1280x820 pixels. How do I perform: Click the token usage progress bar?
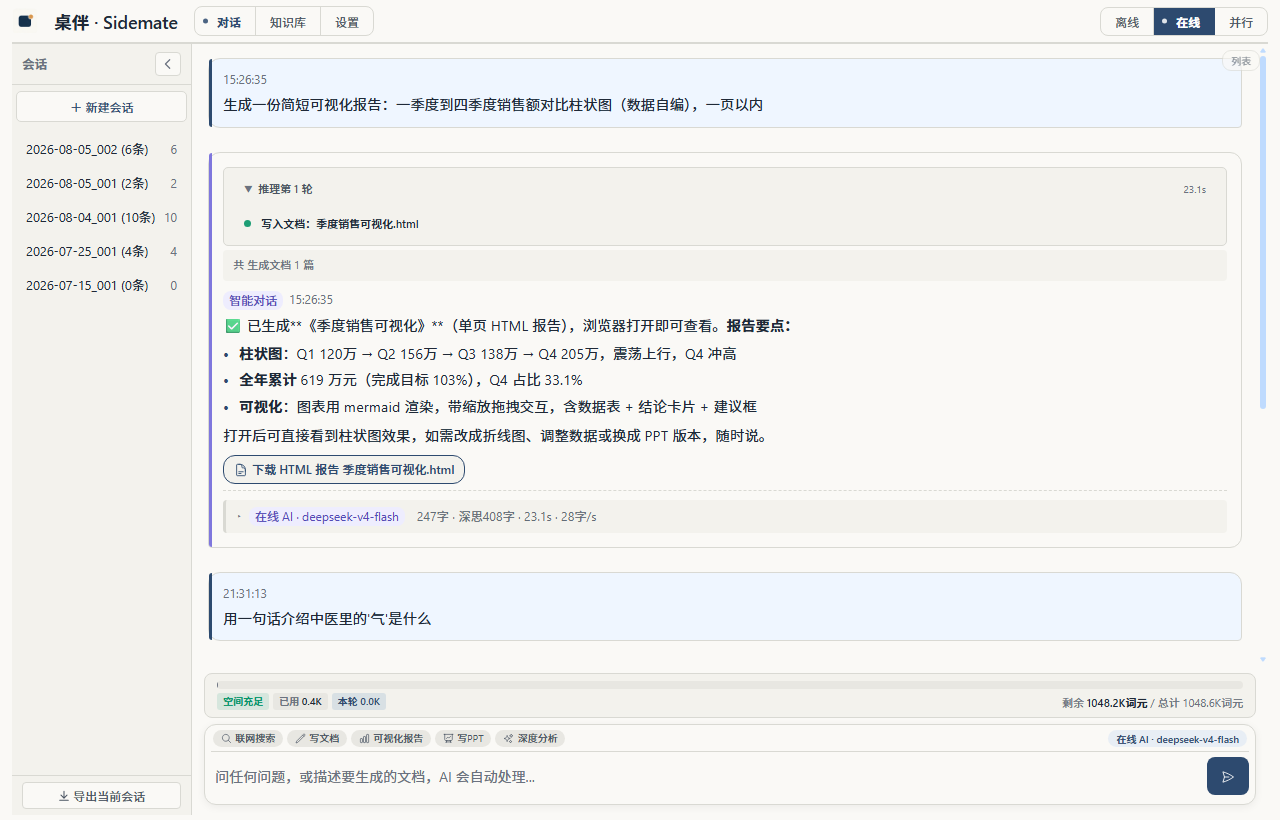click(x=730, y=685)
